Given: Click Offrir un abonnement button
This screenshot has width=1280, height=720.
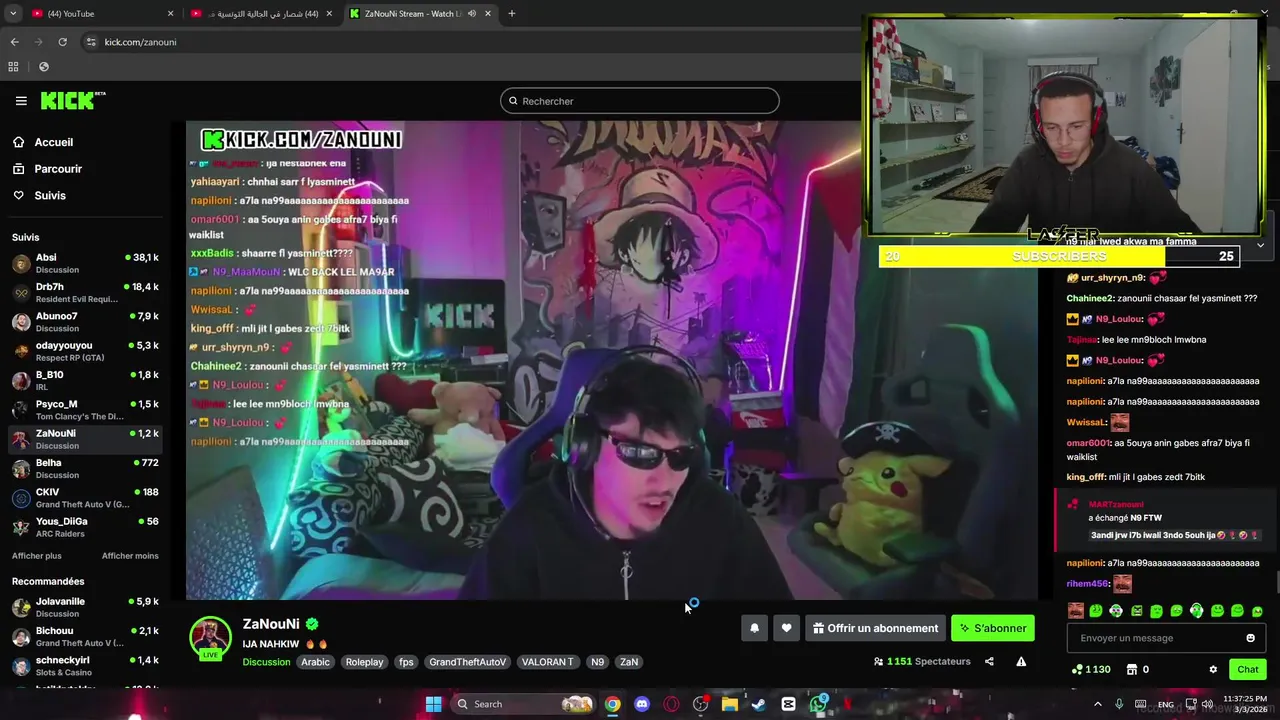Looking at the screenshot, I should [875, 628].
